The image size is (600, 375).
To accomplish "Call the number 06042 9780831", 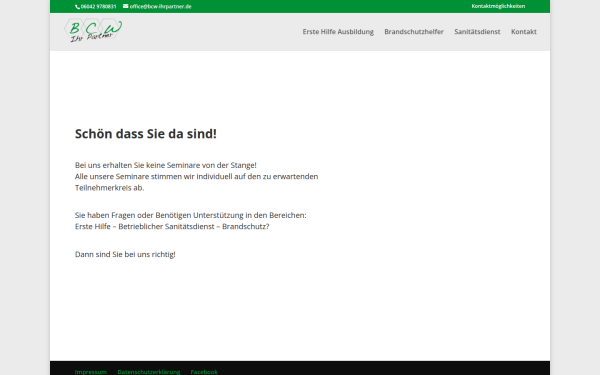I will [x=98, y=7].
